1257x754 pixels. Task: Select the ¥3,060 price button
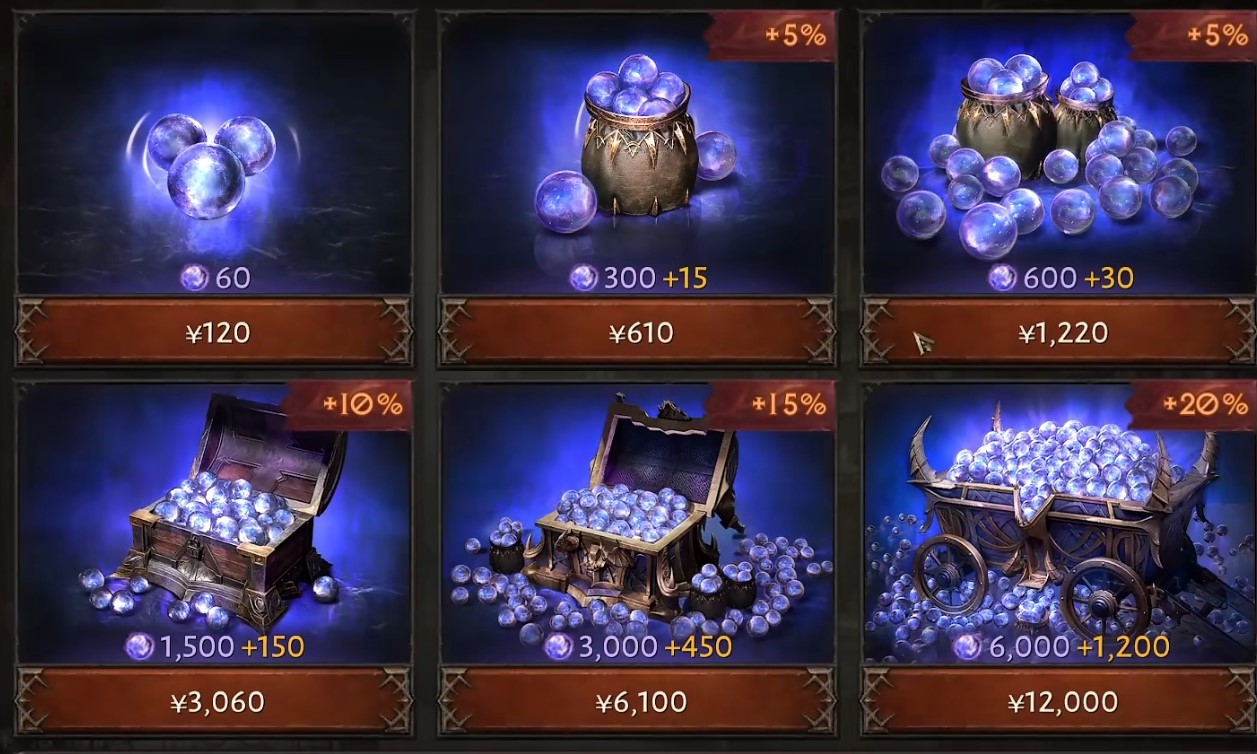pos(214,701)
